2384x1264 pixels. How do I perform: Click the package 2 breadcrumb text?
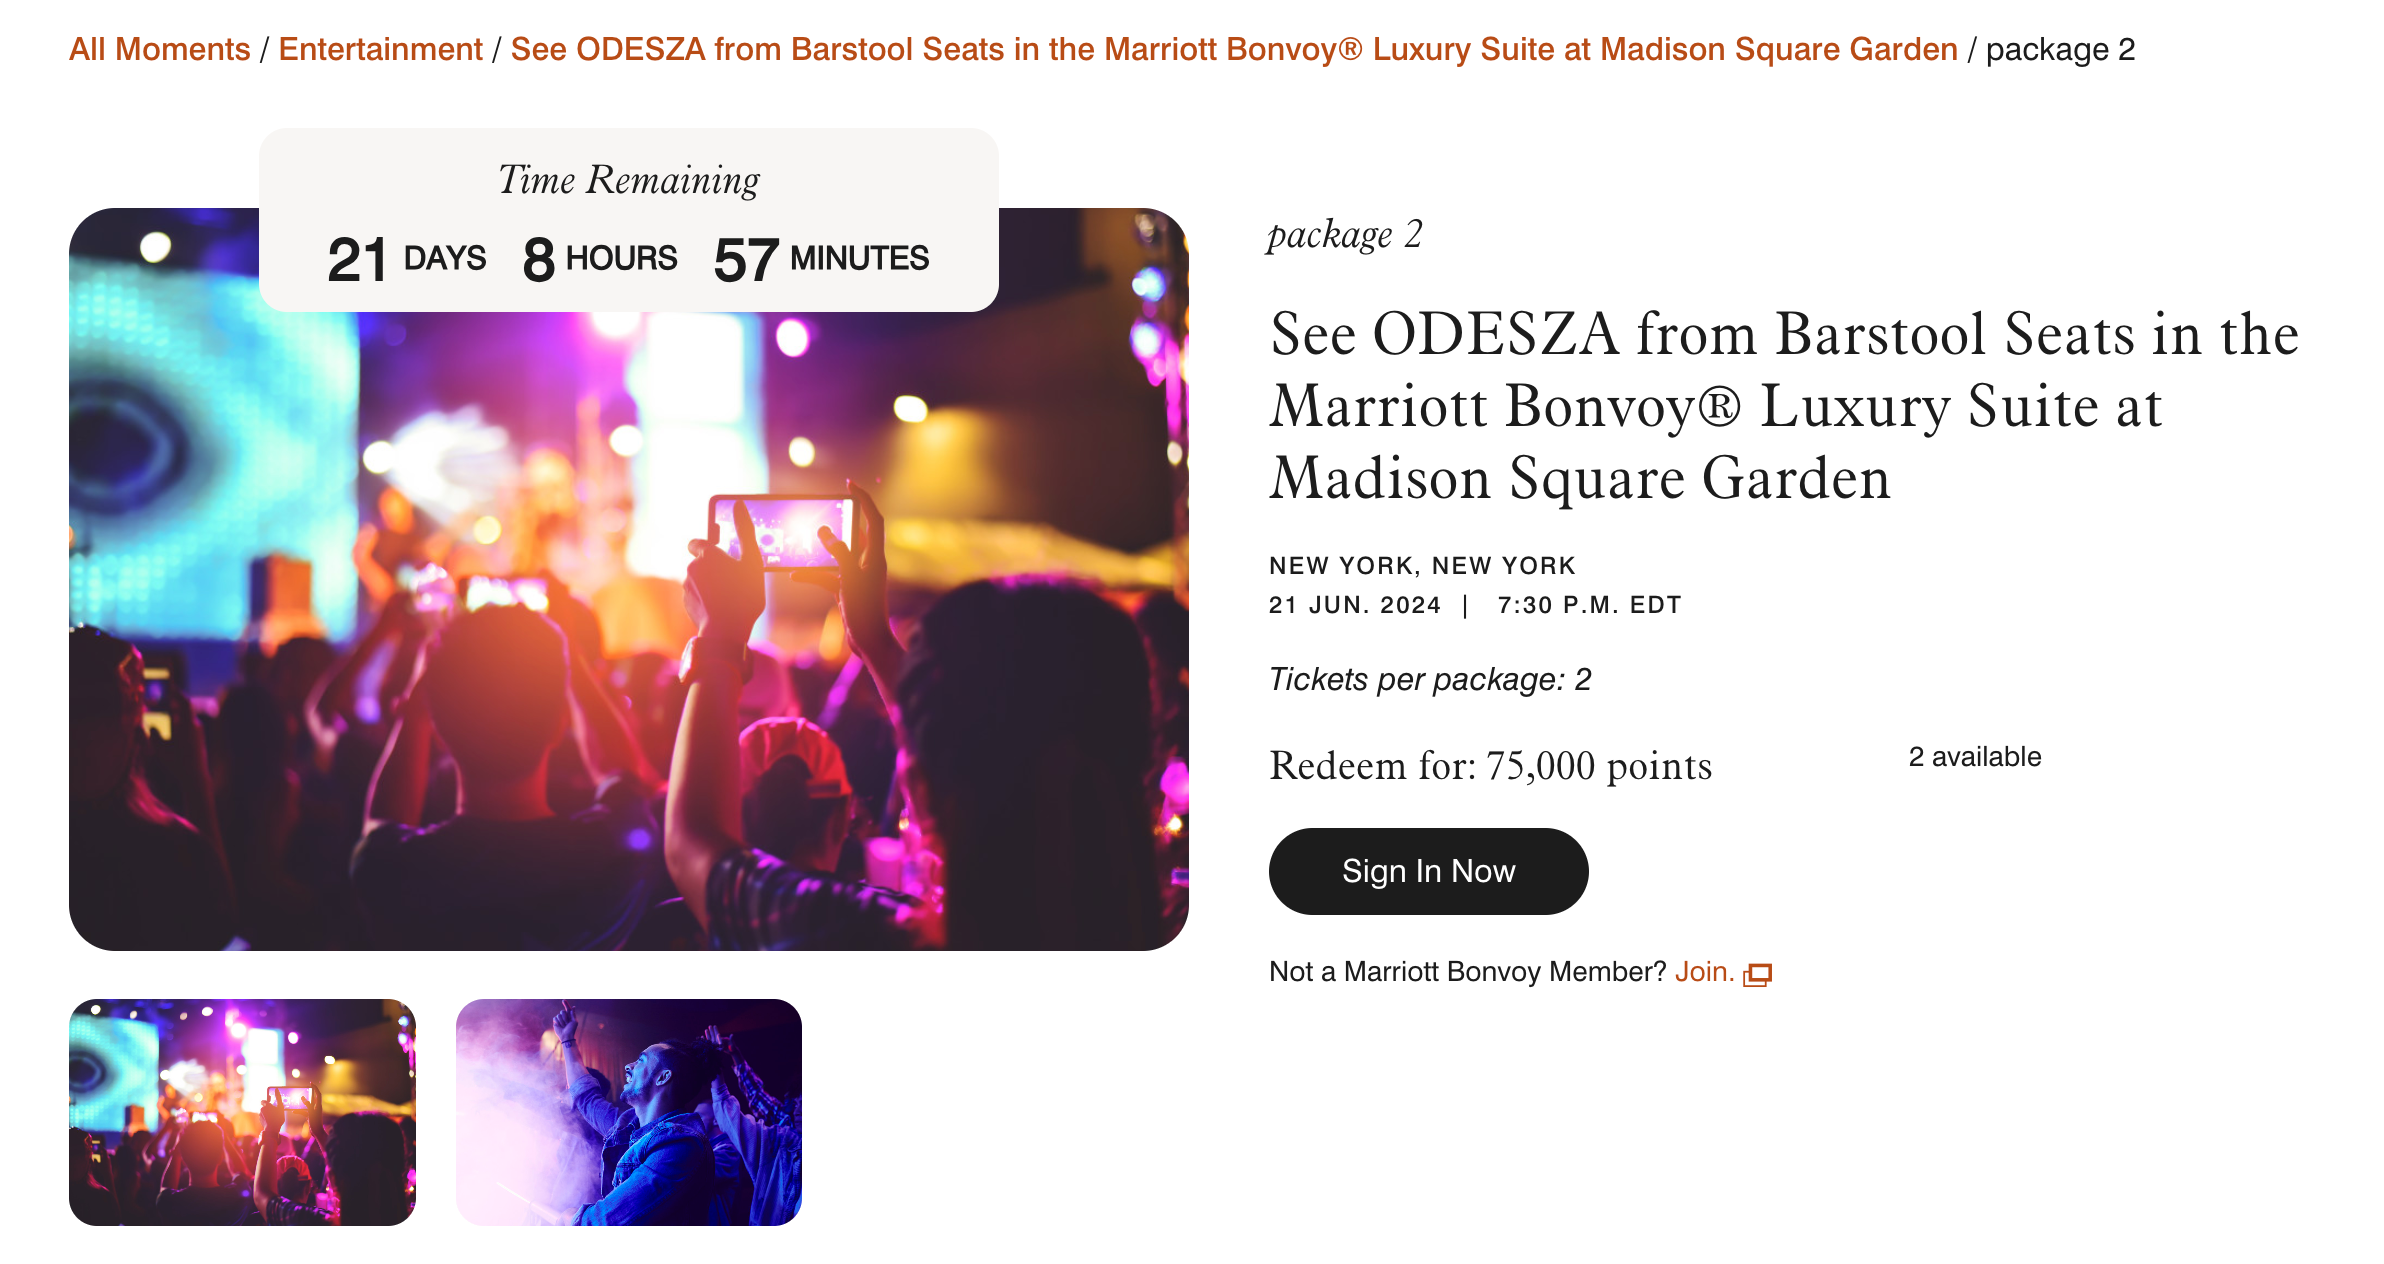click(x=2060, y=49)
